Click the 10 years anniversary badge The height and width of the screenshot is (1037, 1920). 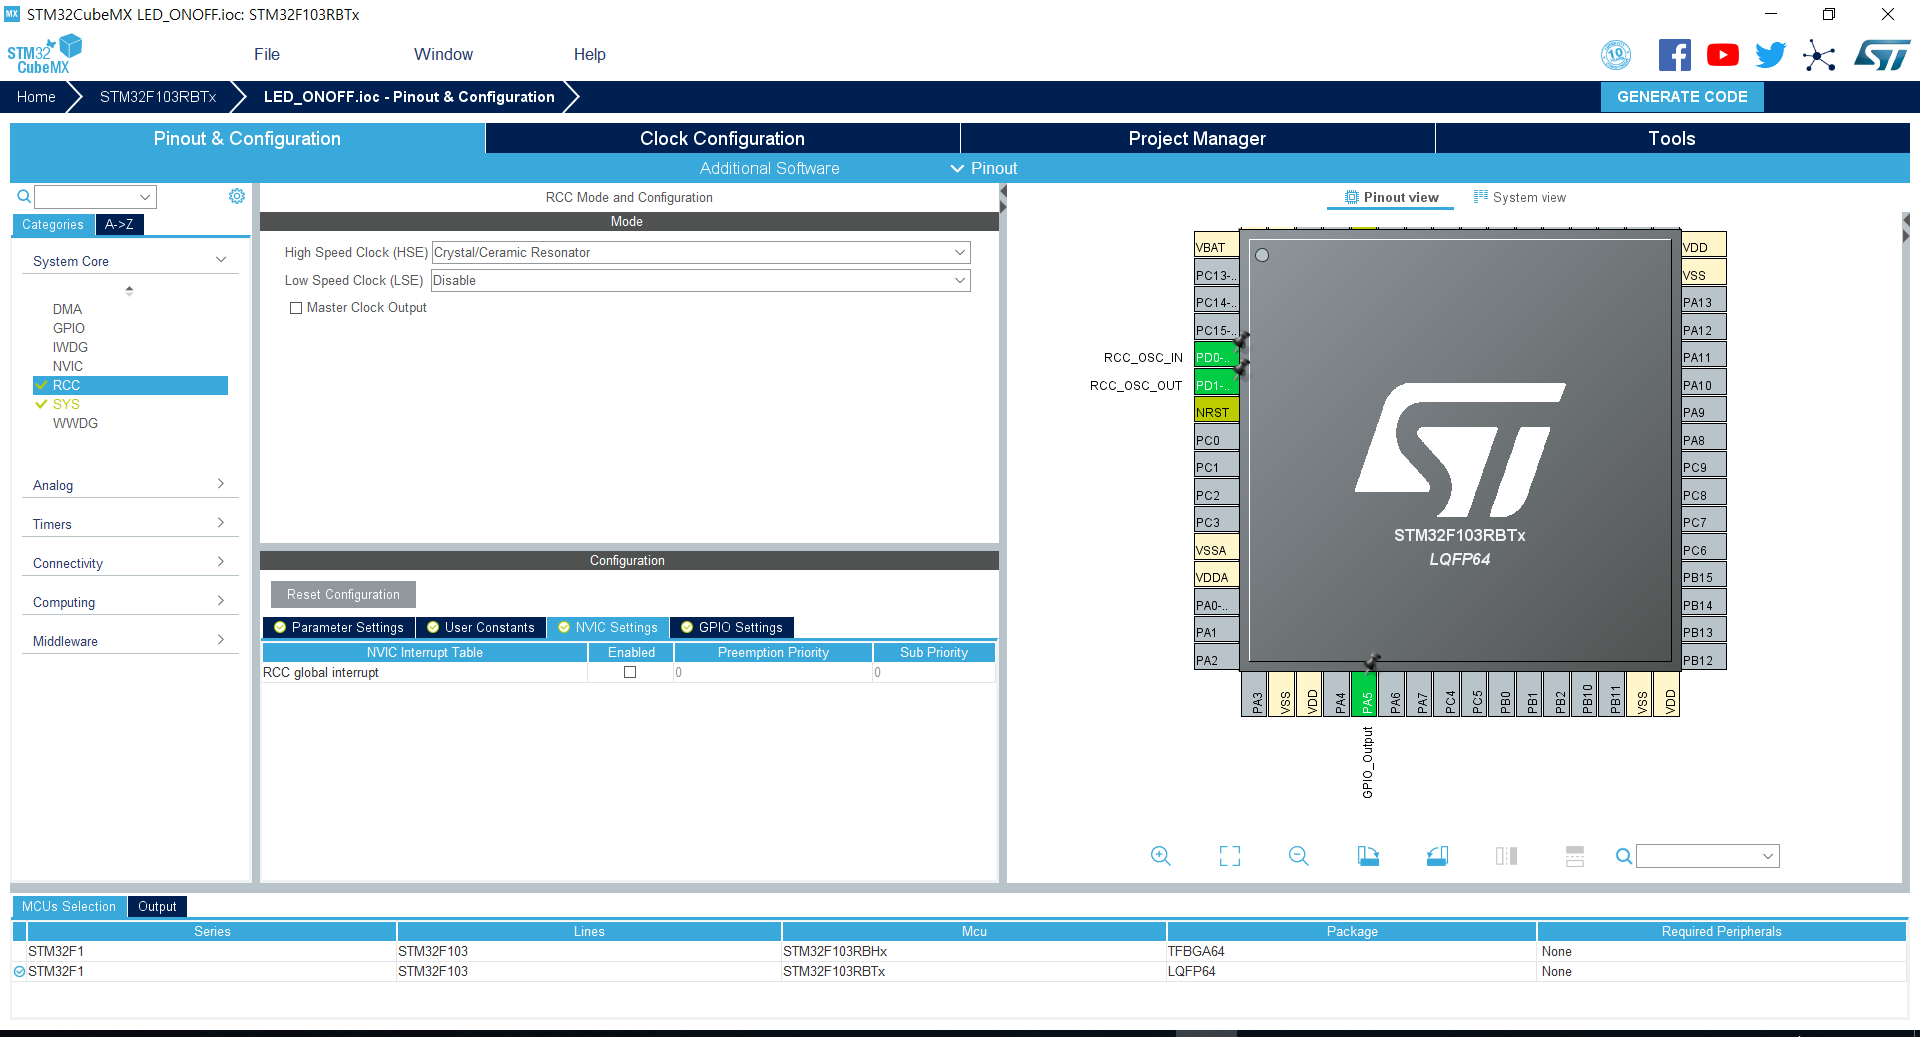pyautogui.click(x=1616, y=55)
